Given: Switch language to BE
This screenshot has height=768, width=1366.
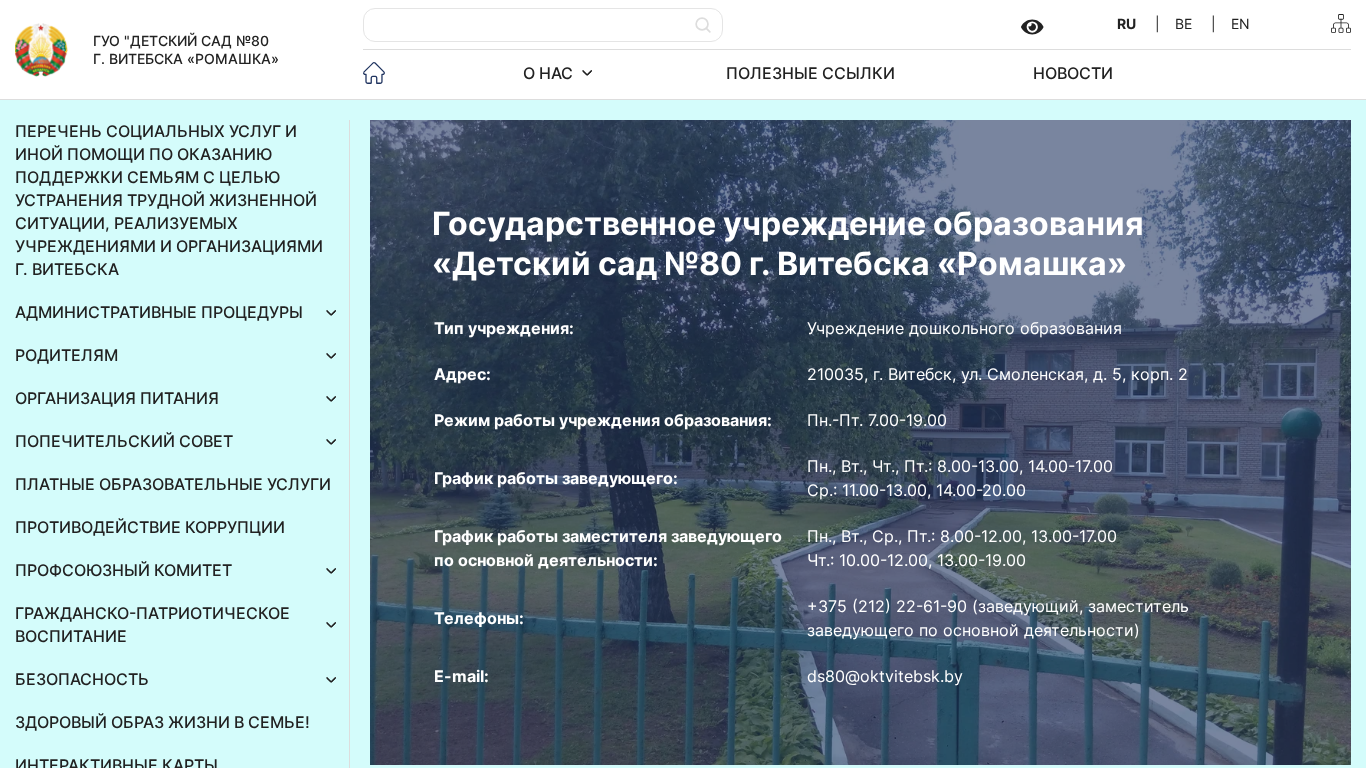Looking at the screenshot, I should (x=1183, y=24).
